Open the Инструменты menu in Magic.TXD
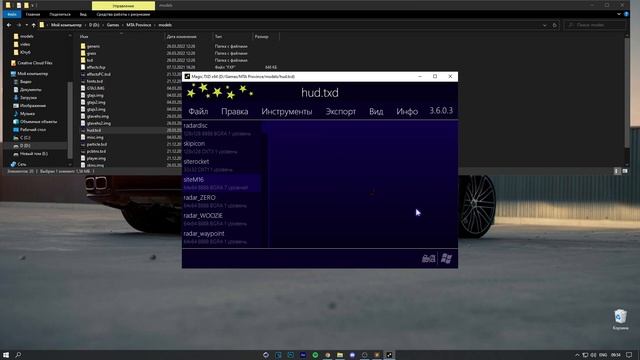Viewport: 640px width, 360px height. (x=287, y=111)
